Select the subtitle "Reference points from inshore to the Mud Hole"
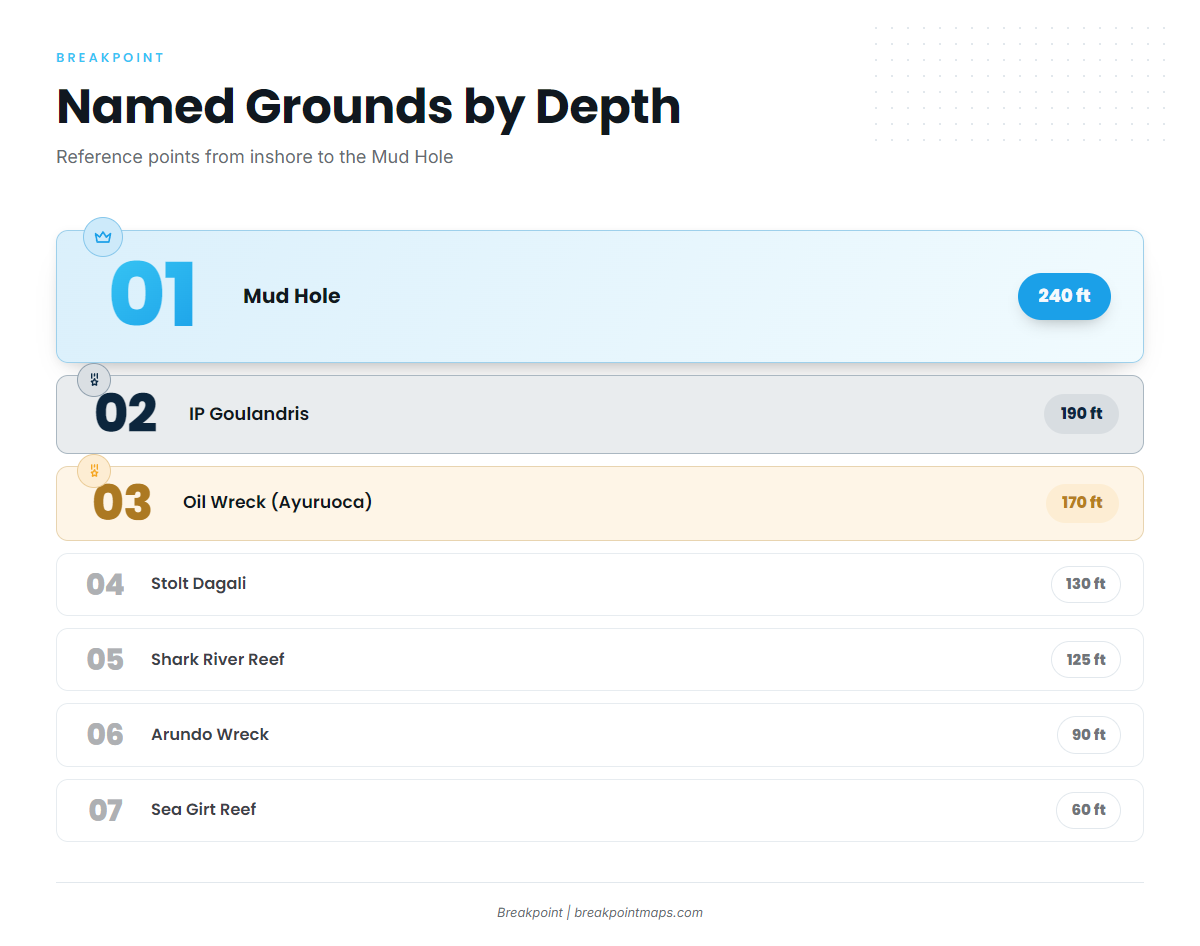1200x946 pixels. (255, 157)
